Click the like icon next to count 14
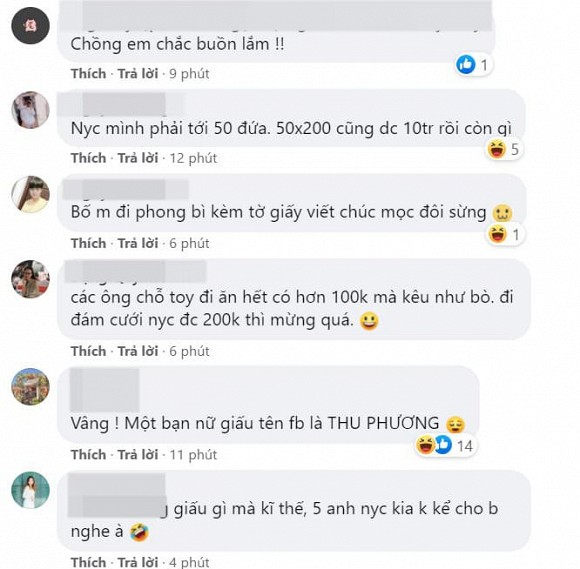Viewport: 580px width, 569px height. (443, 445)
